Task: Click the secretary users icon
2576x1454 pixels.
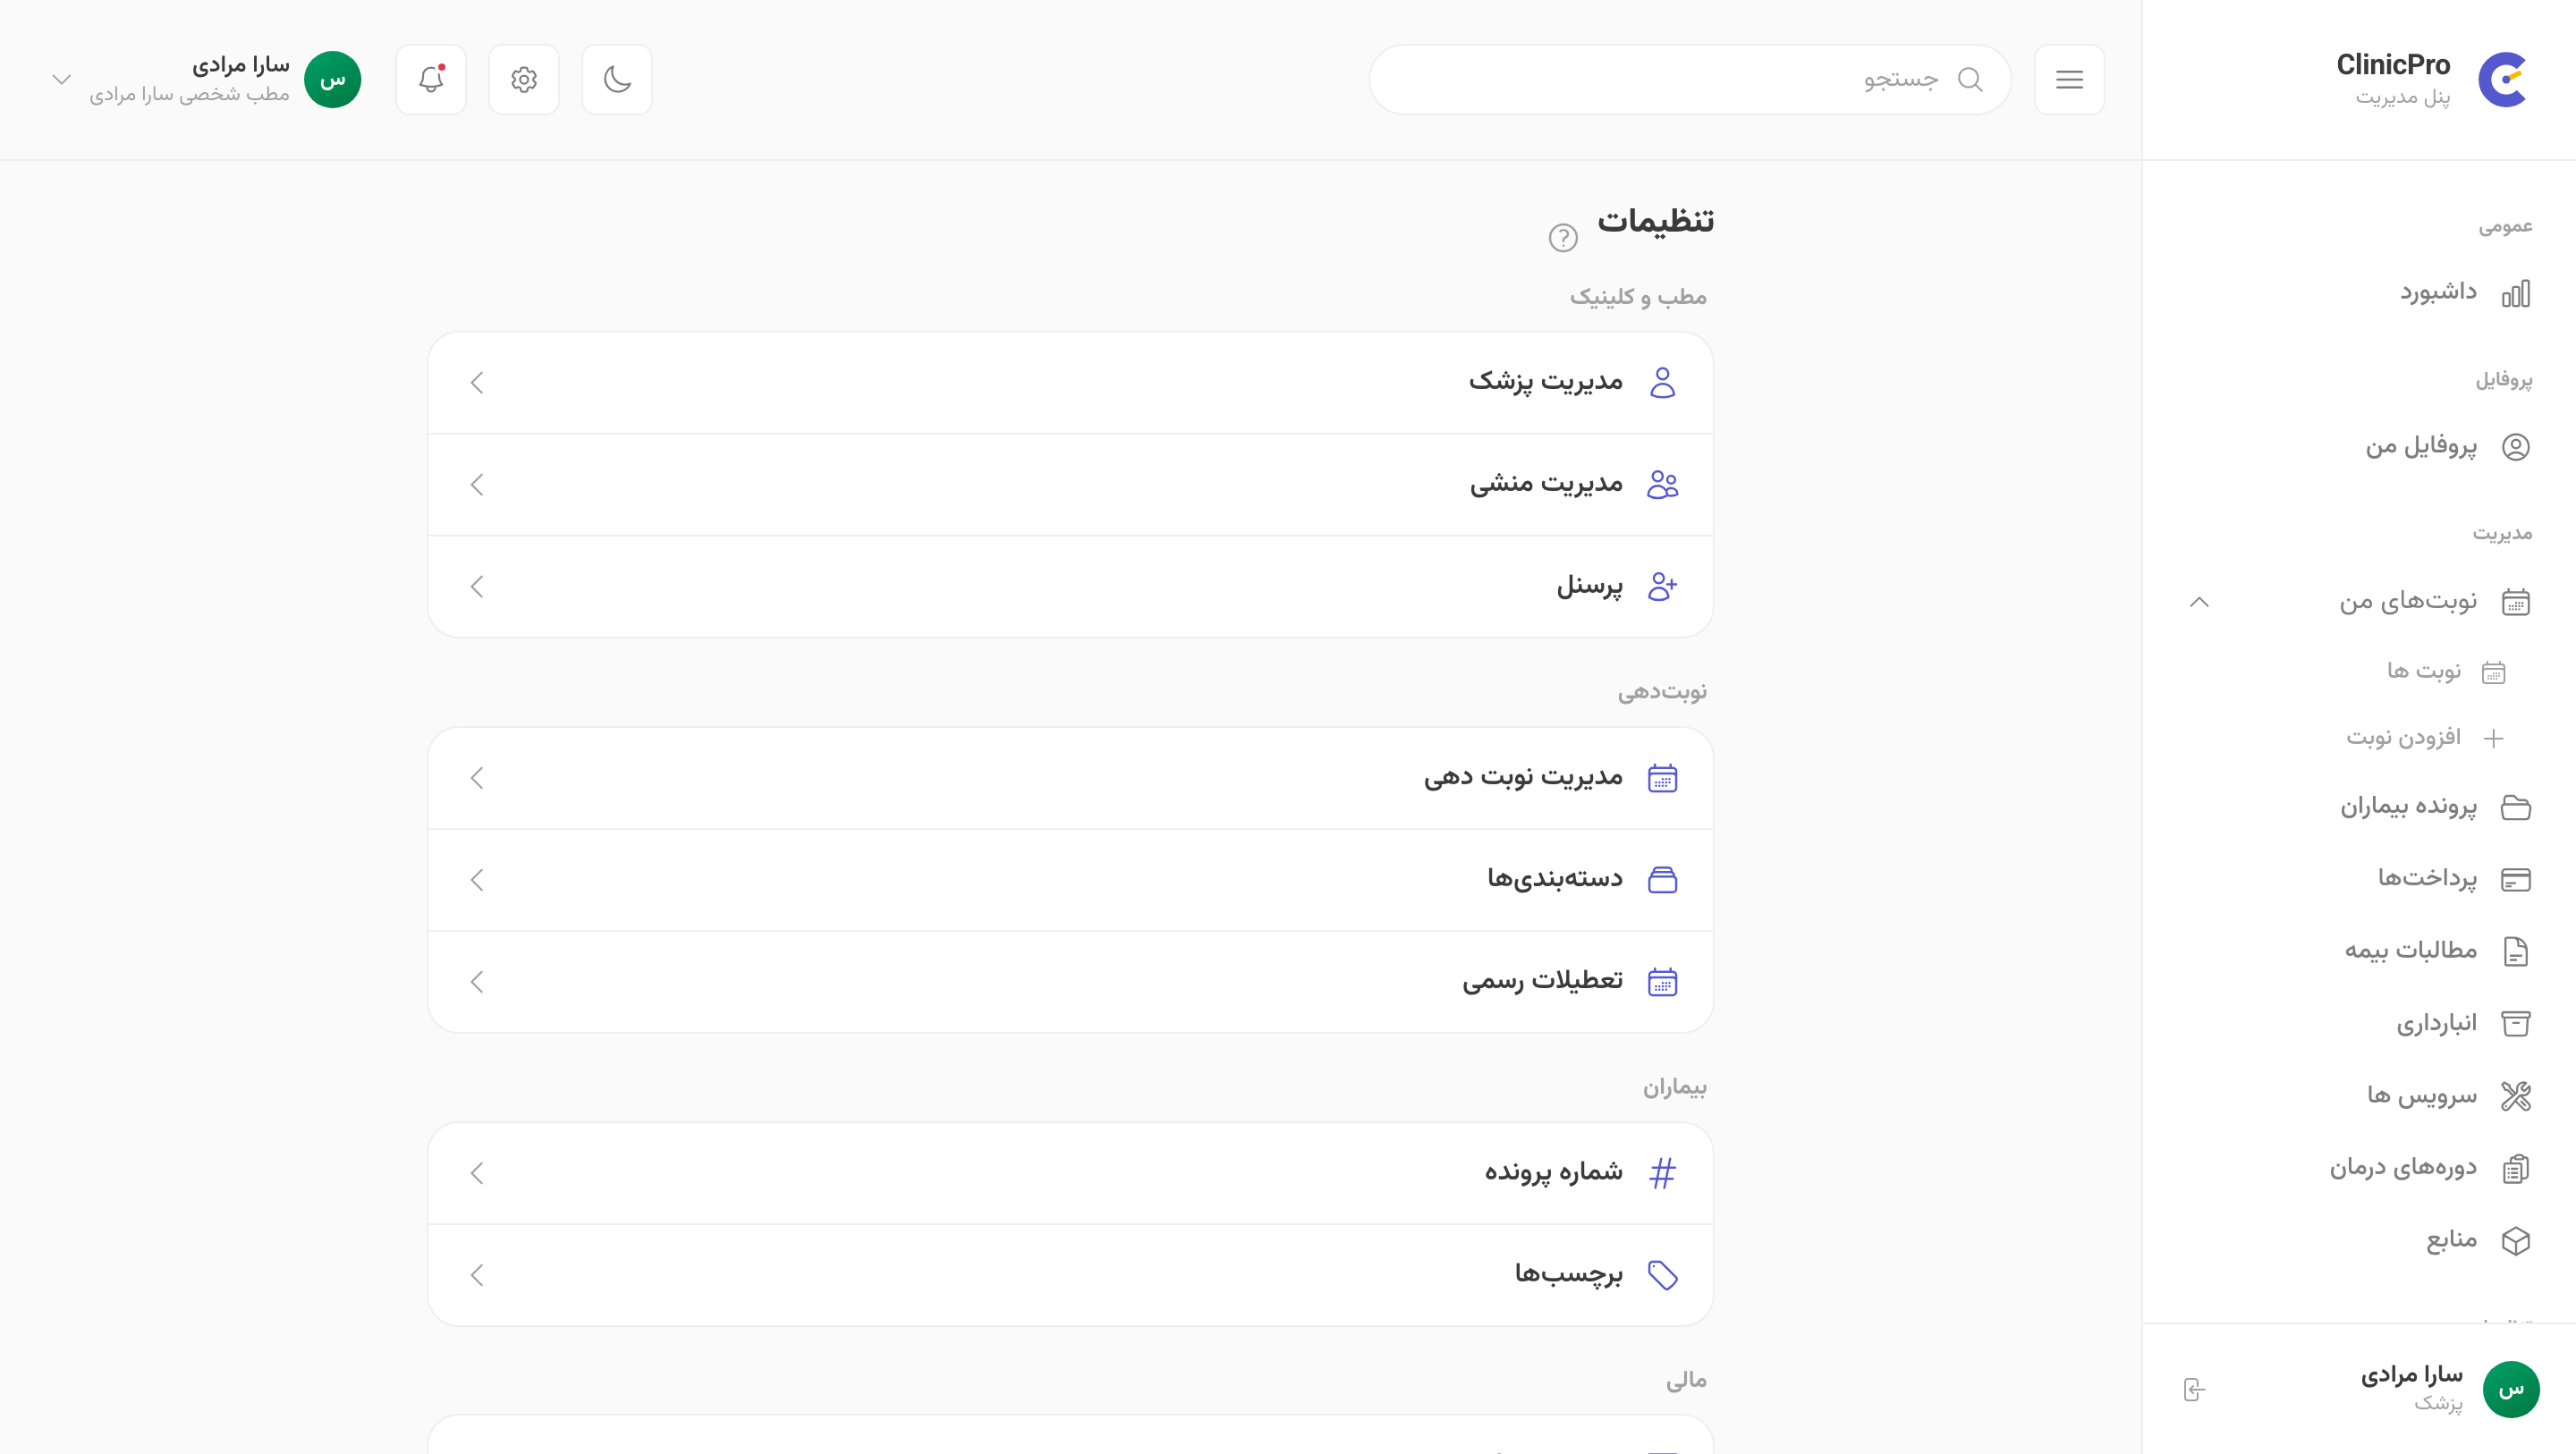Action: point(1662,485)
